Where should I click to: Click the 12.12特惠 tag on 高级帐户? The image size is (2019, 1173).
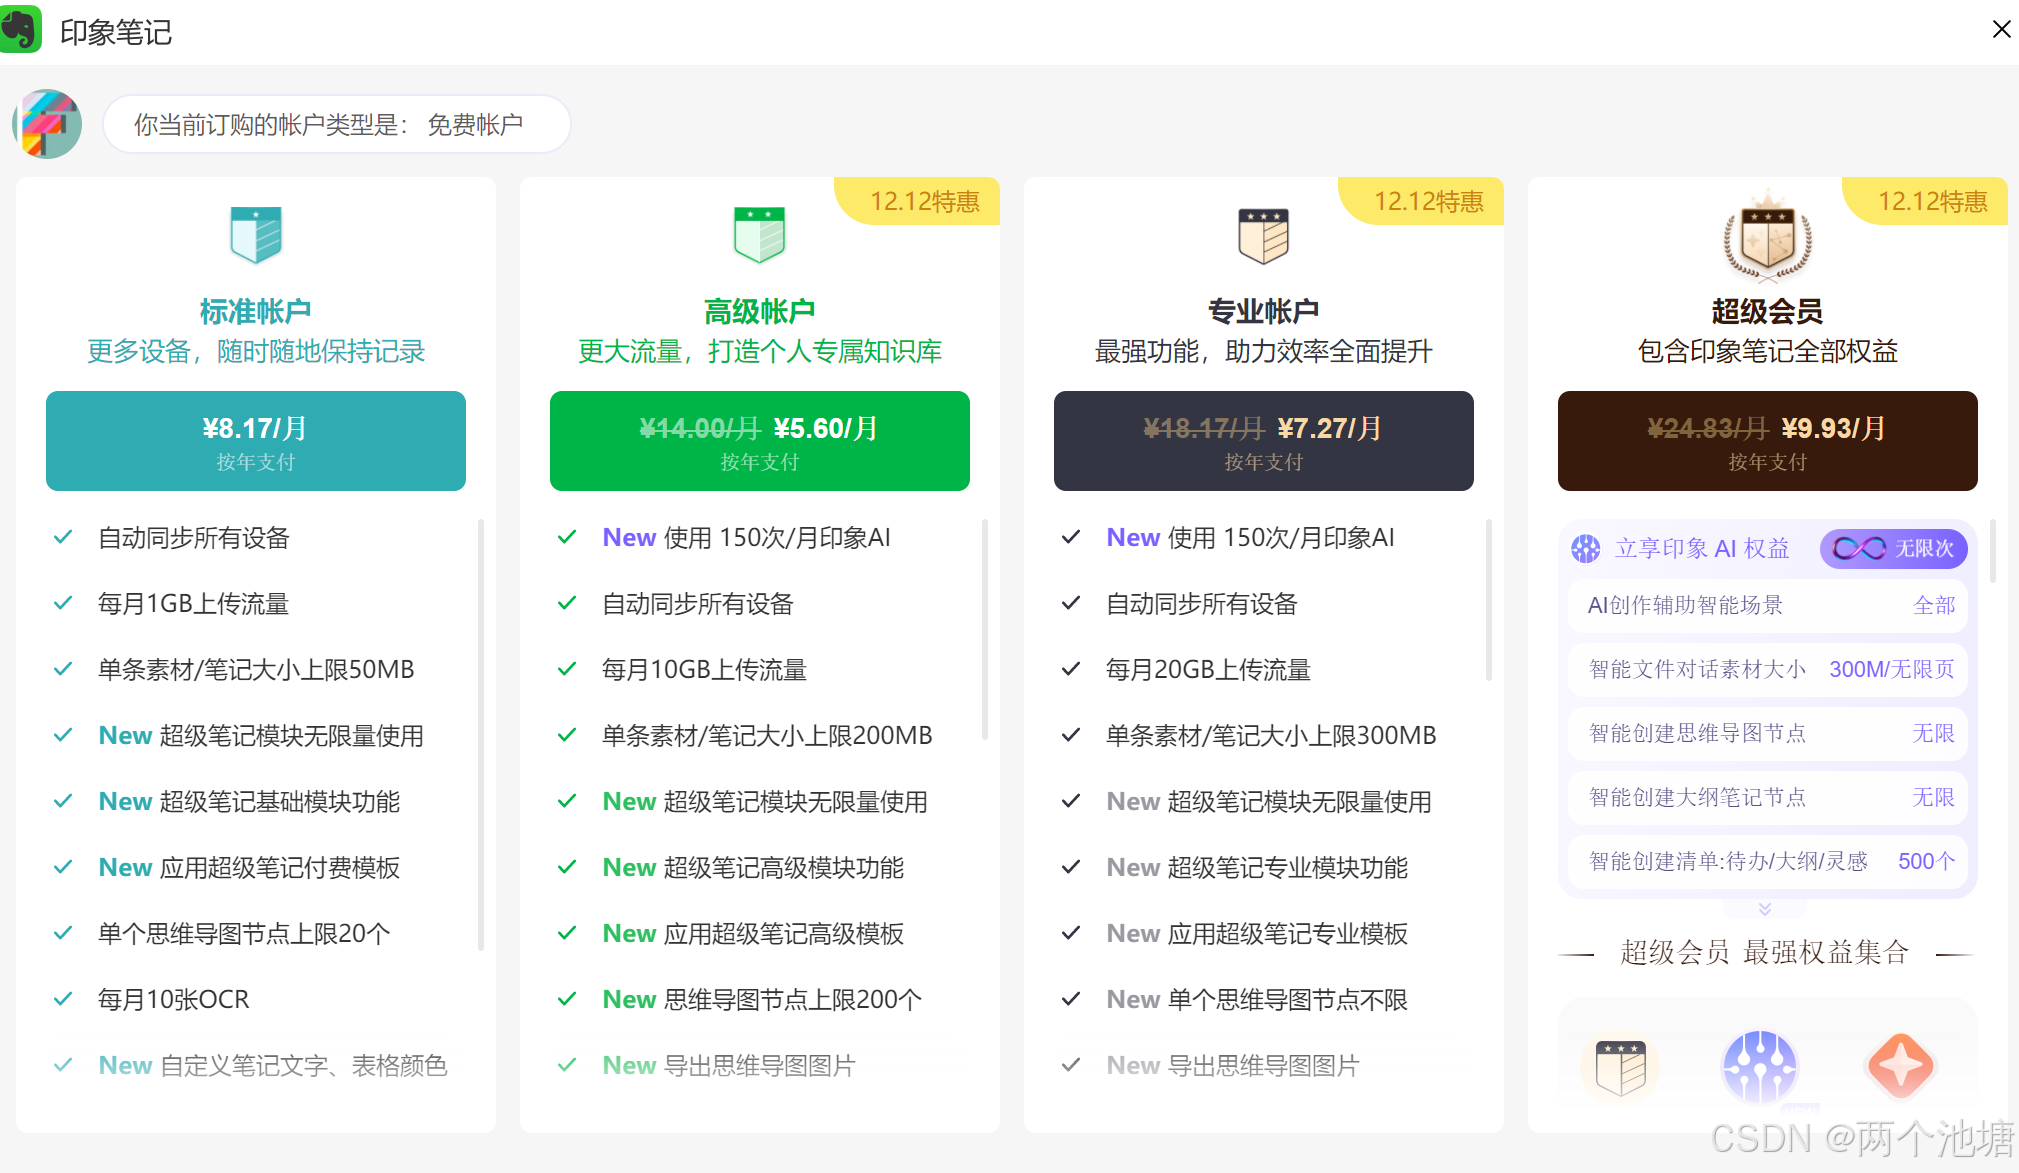click(x=923, y=201)
